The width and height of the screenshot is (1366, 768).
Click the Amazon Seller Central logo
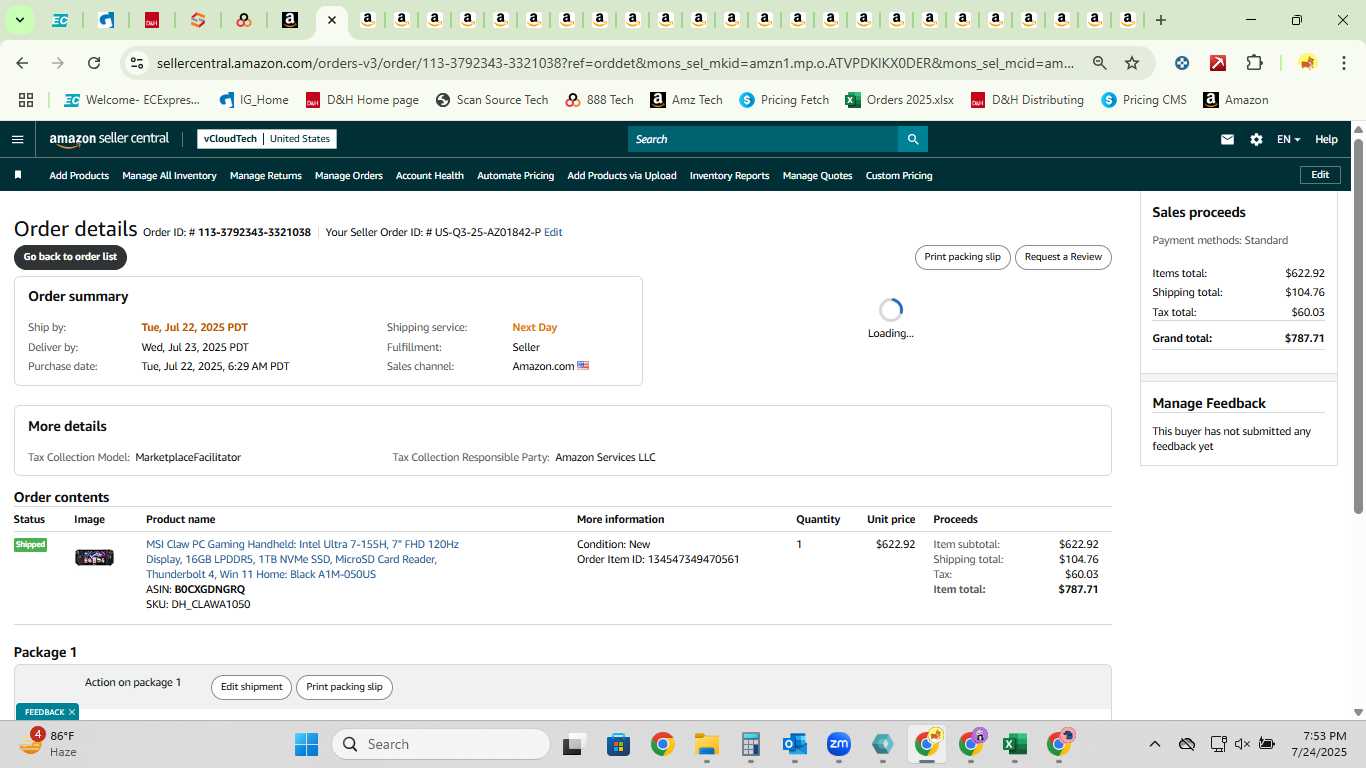tap(109, 139)
